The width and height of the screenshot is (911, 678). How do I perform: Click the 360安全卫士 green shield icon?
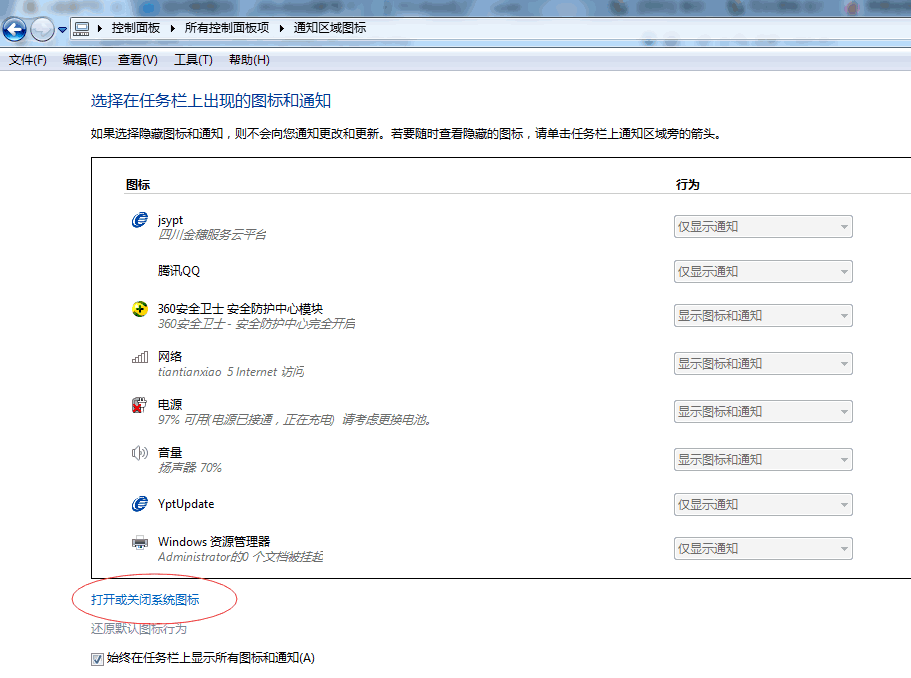139,309
